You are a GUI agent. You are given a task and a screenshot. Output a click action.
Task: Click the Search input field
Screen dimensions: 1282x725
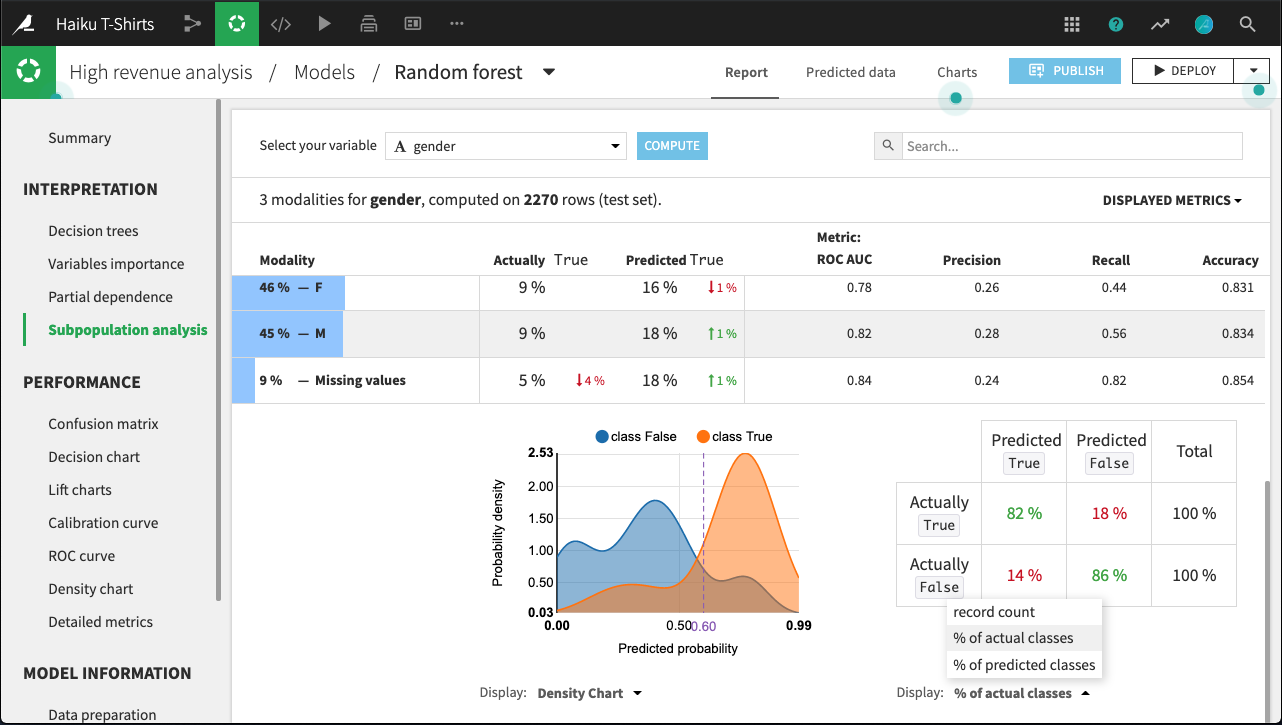click(x=1072, y=146)
